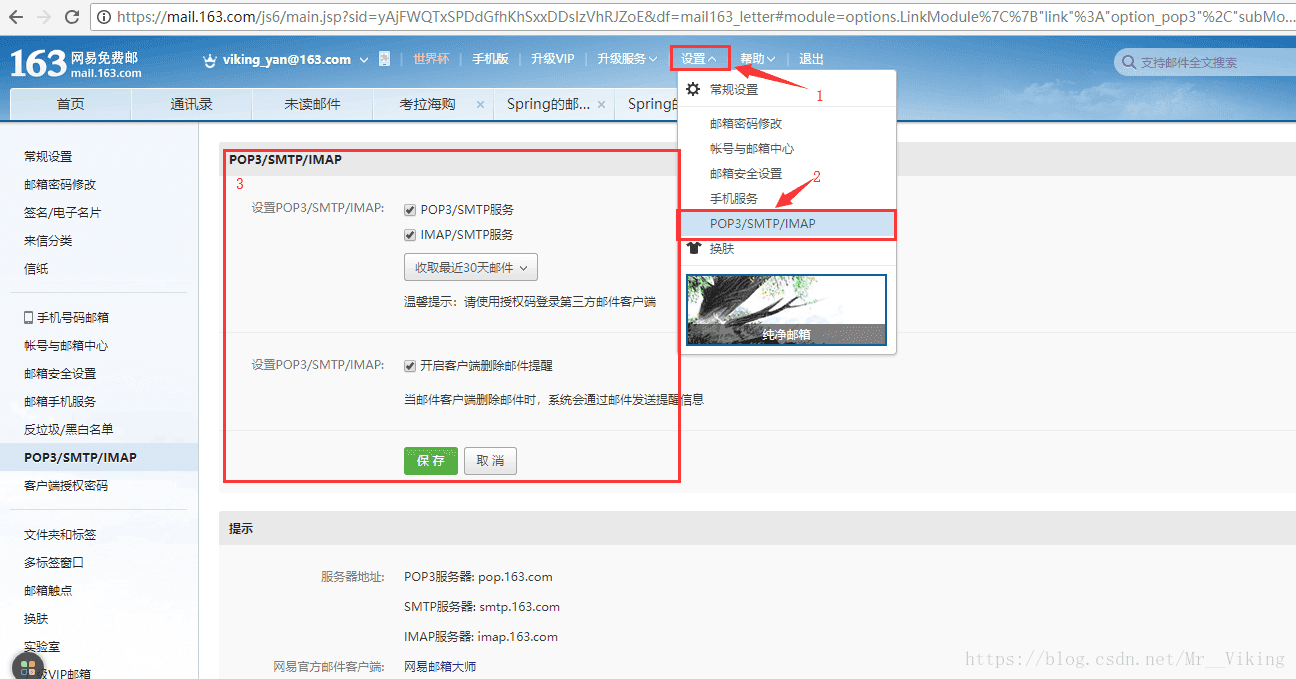The image size is (1296, 679).
Task: Click the 取消 button
Action: [490, 461]
